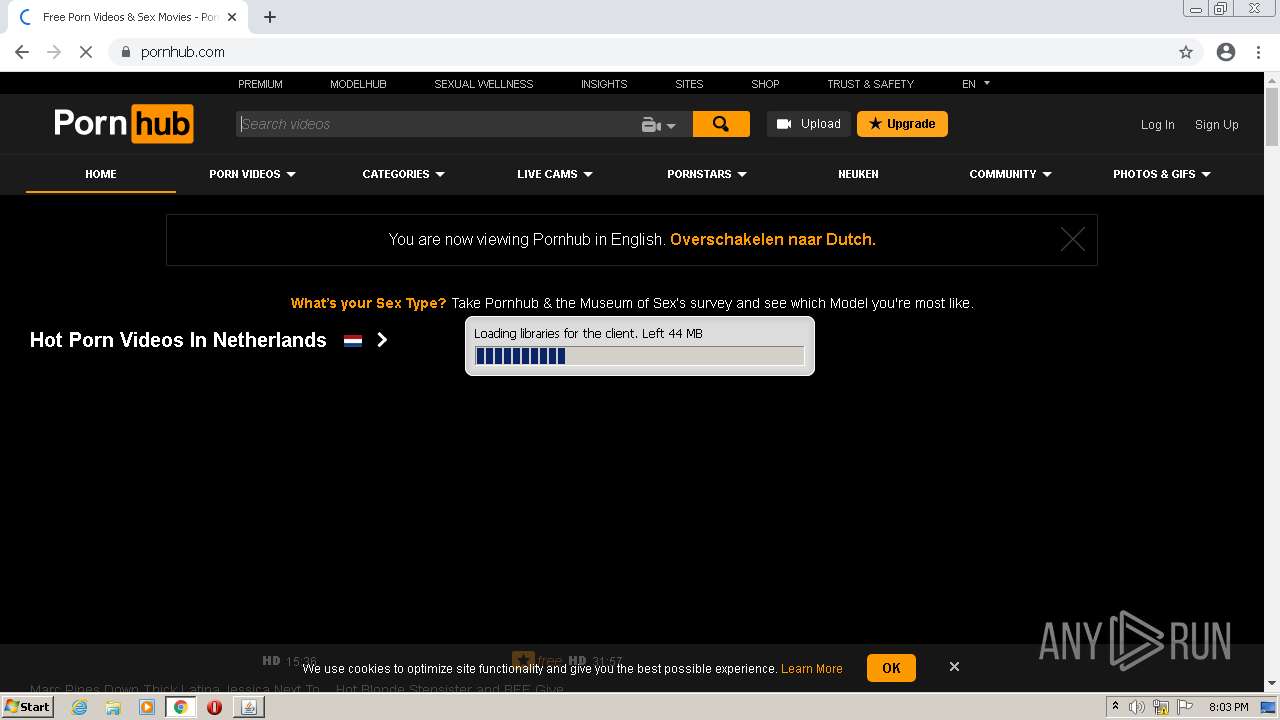
Task: Open the Chrome three-dot menu
Action: click(x=1258, y=52)
